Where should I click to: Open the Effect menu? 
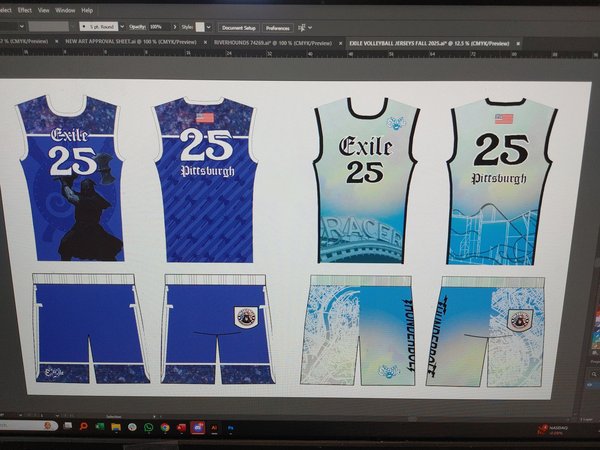[22, 10]
